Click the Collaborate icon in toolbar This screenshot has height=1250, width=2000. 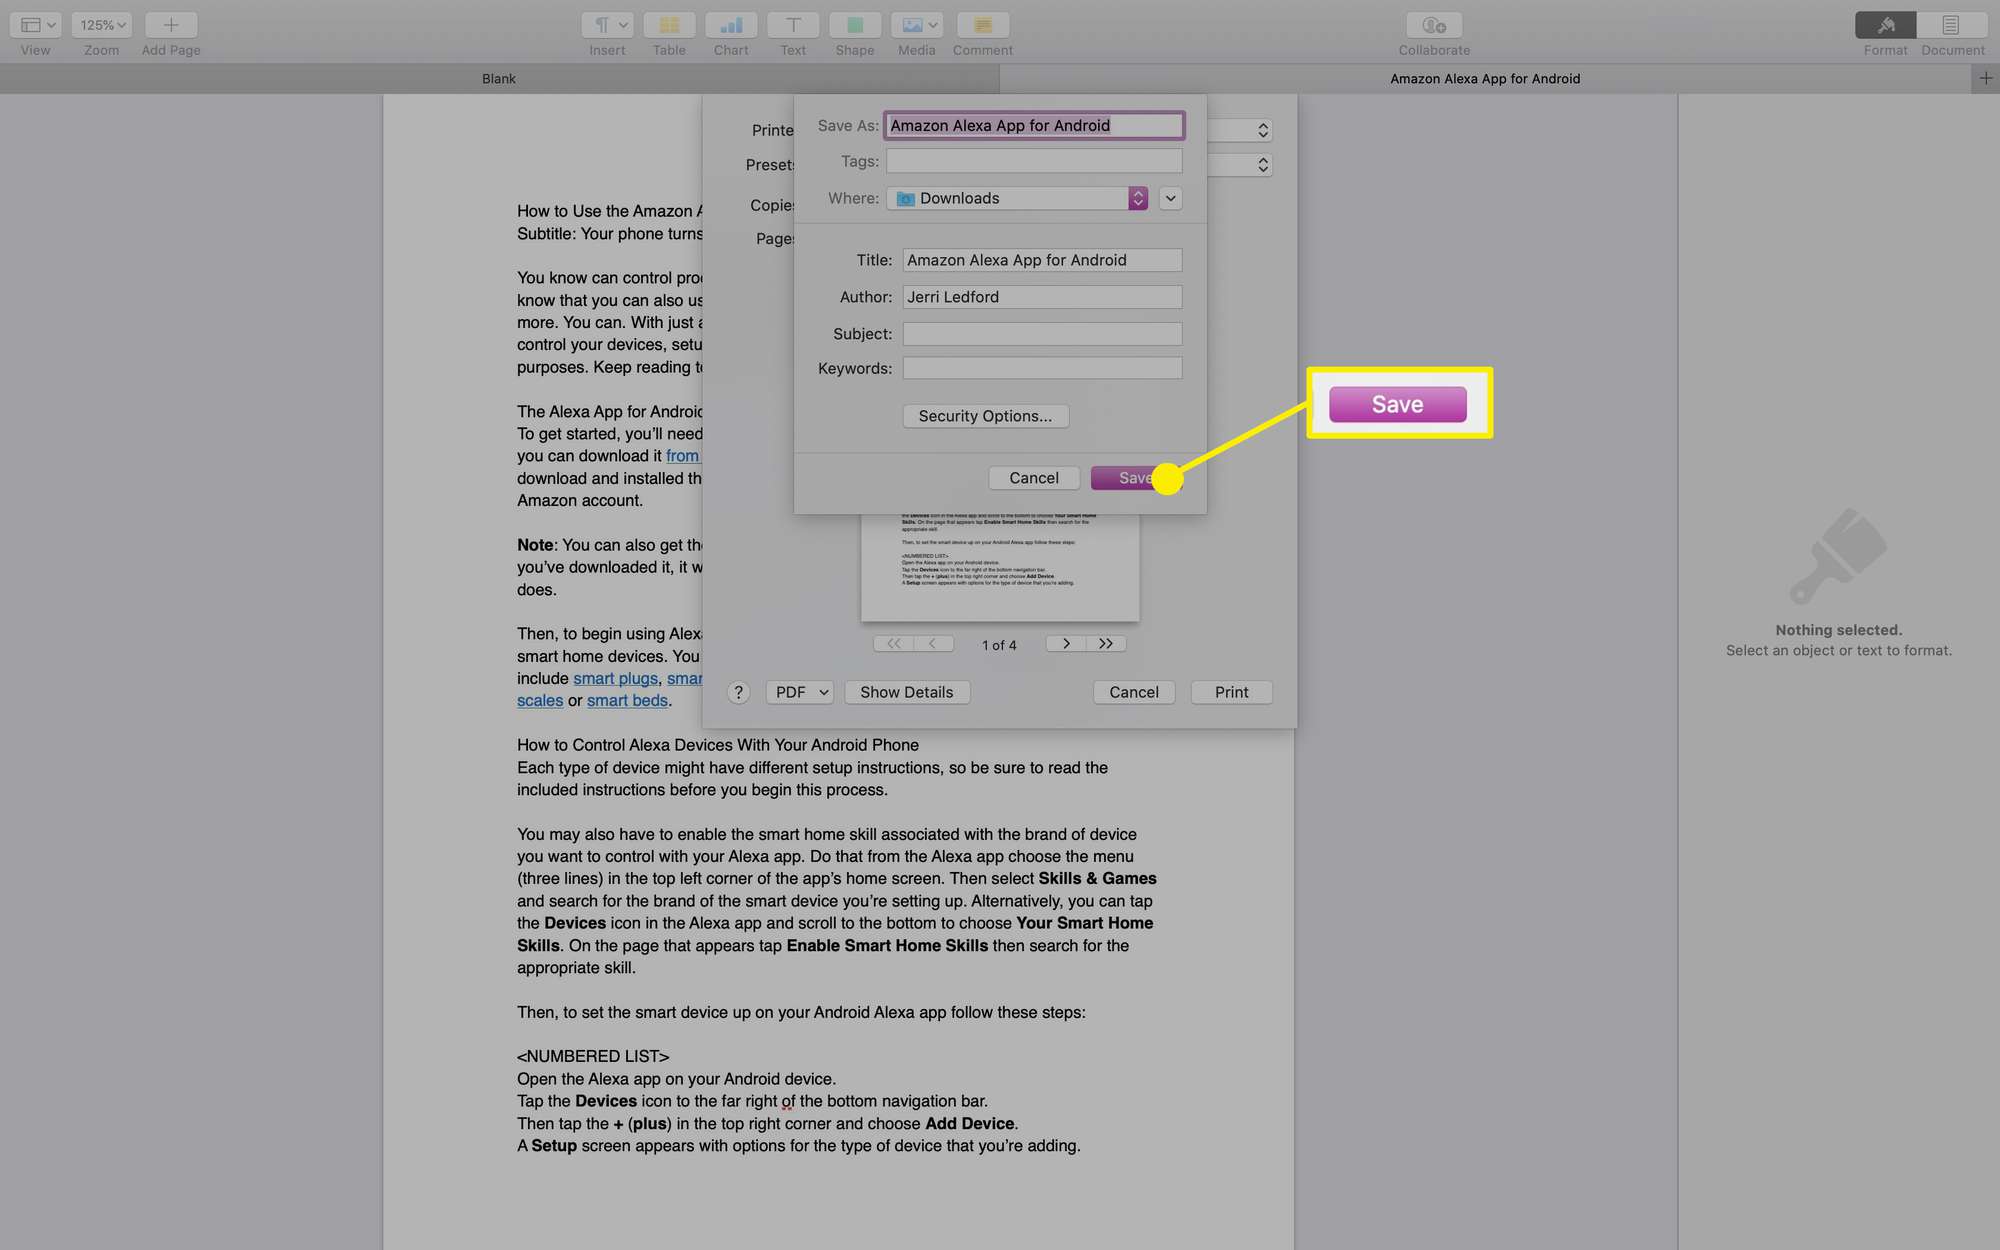coord(1434,23)
